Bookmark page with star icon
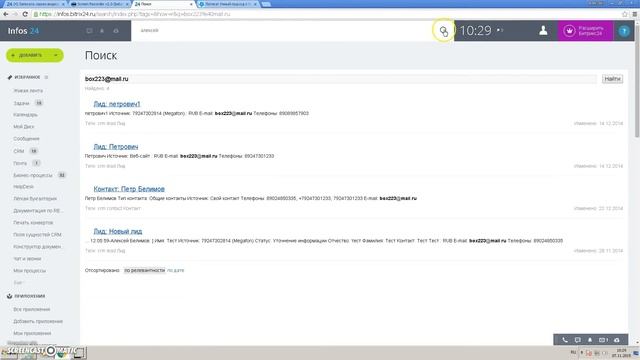This screenshot has height=360, width=640. pyautogui.click(x=625, y=14)
